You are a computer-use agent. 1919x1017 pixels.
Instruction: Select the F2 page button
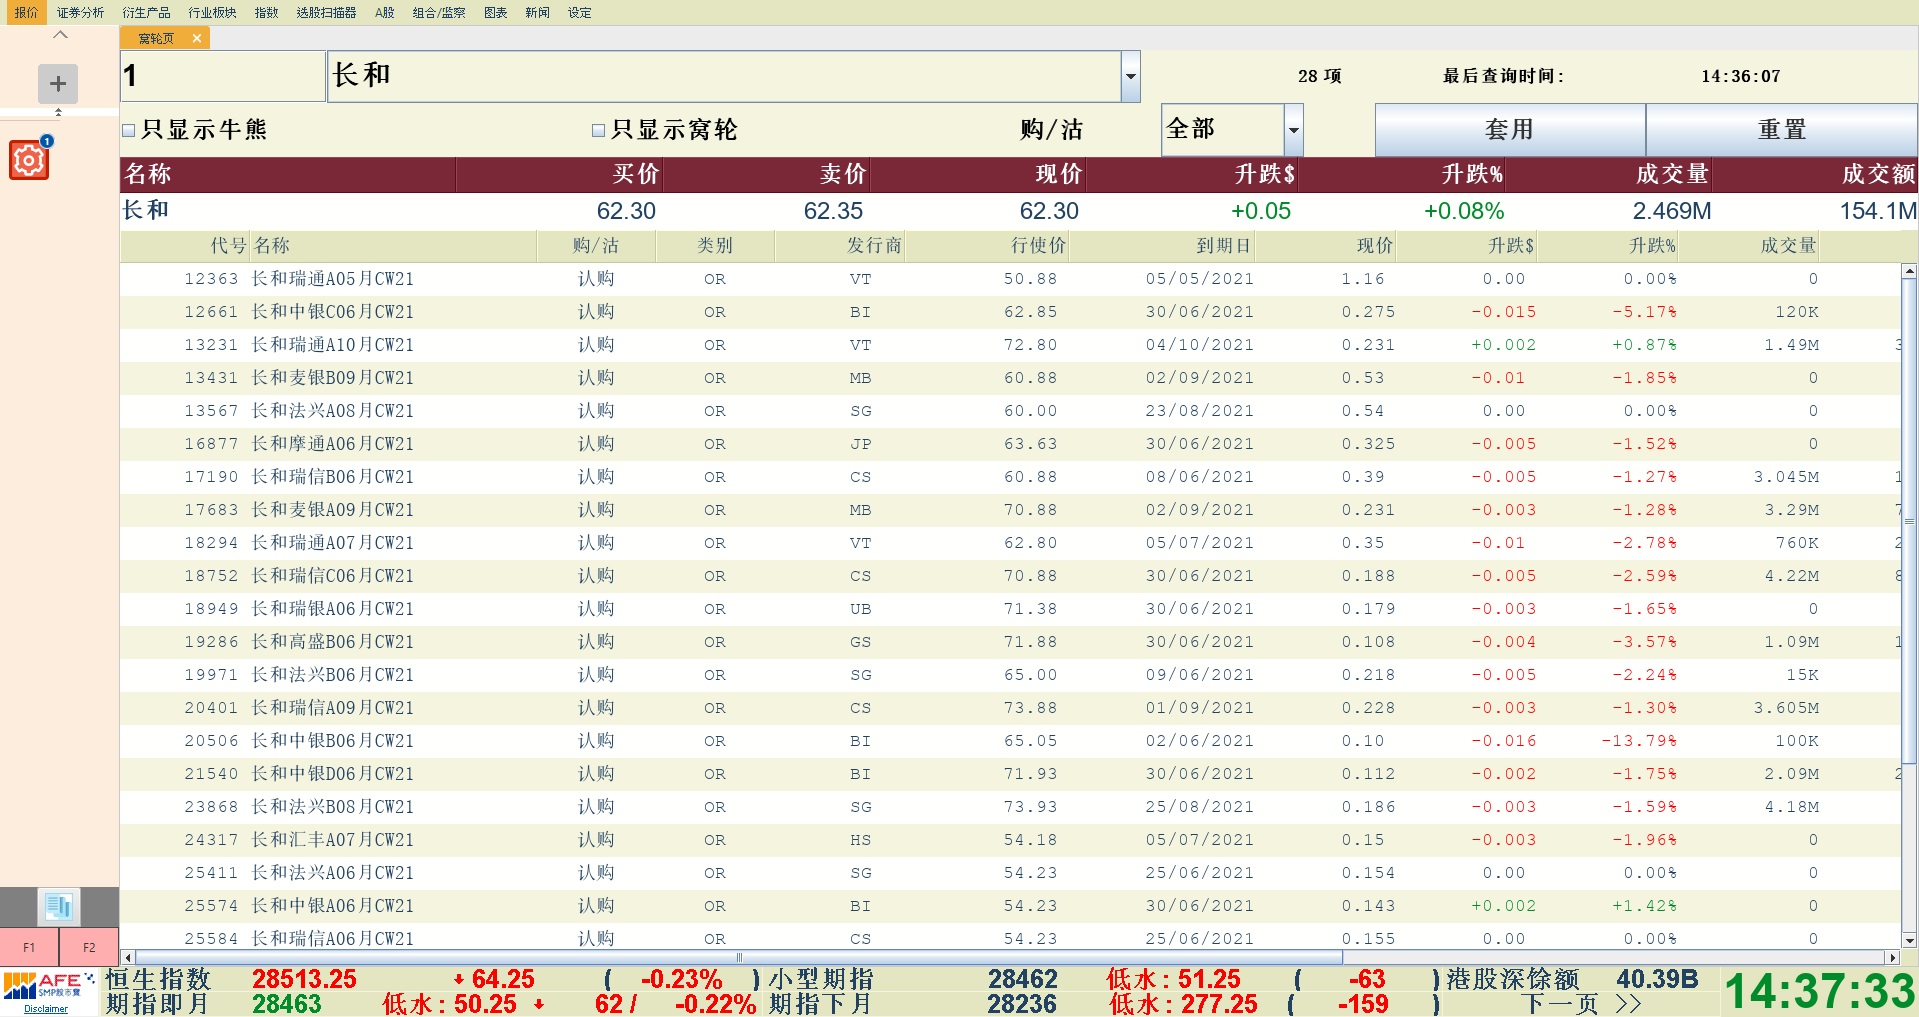(89, 947)
